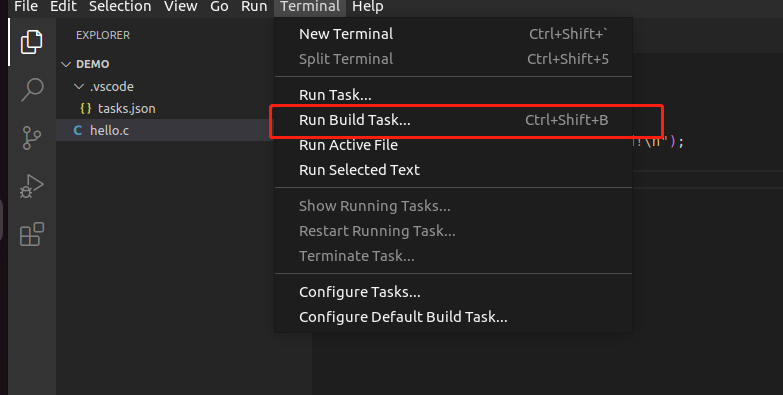Click the C language icon beside hello.c
The height and width of the screenshot is (395, 783).
(78, 130)
